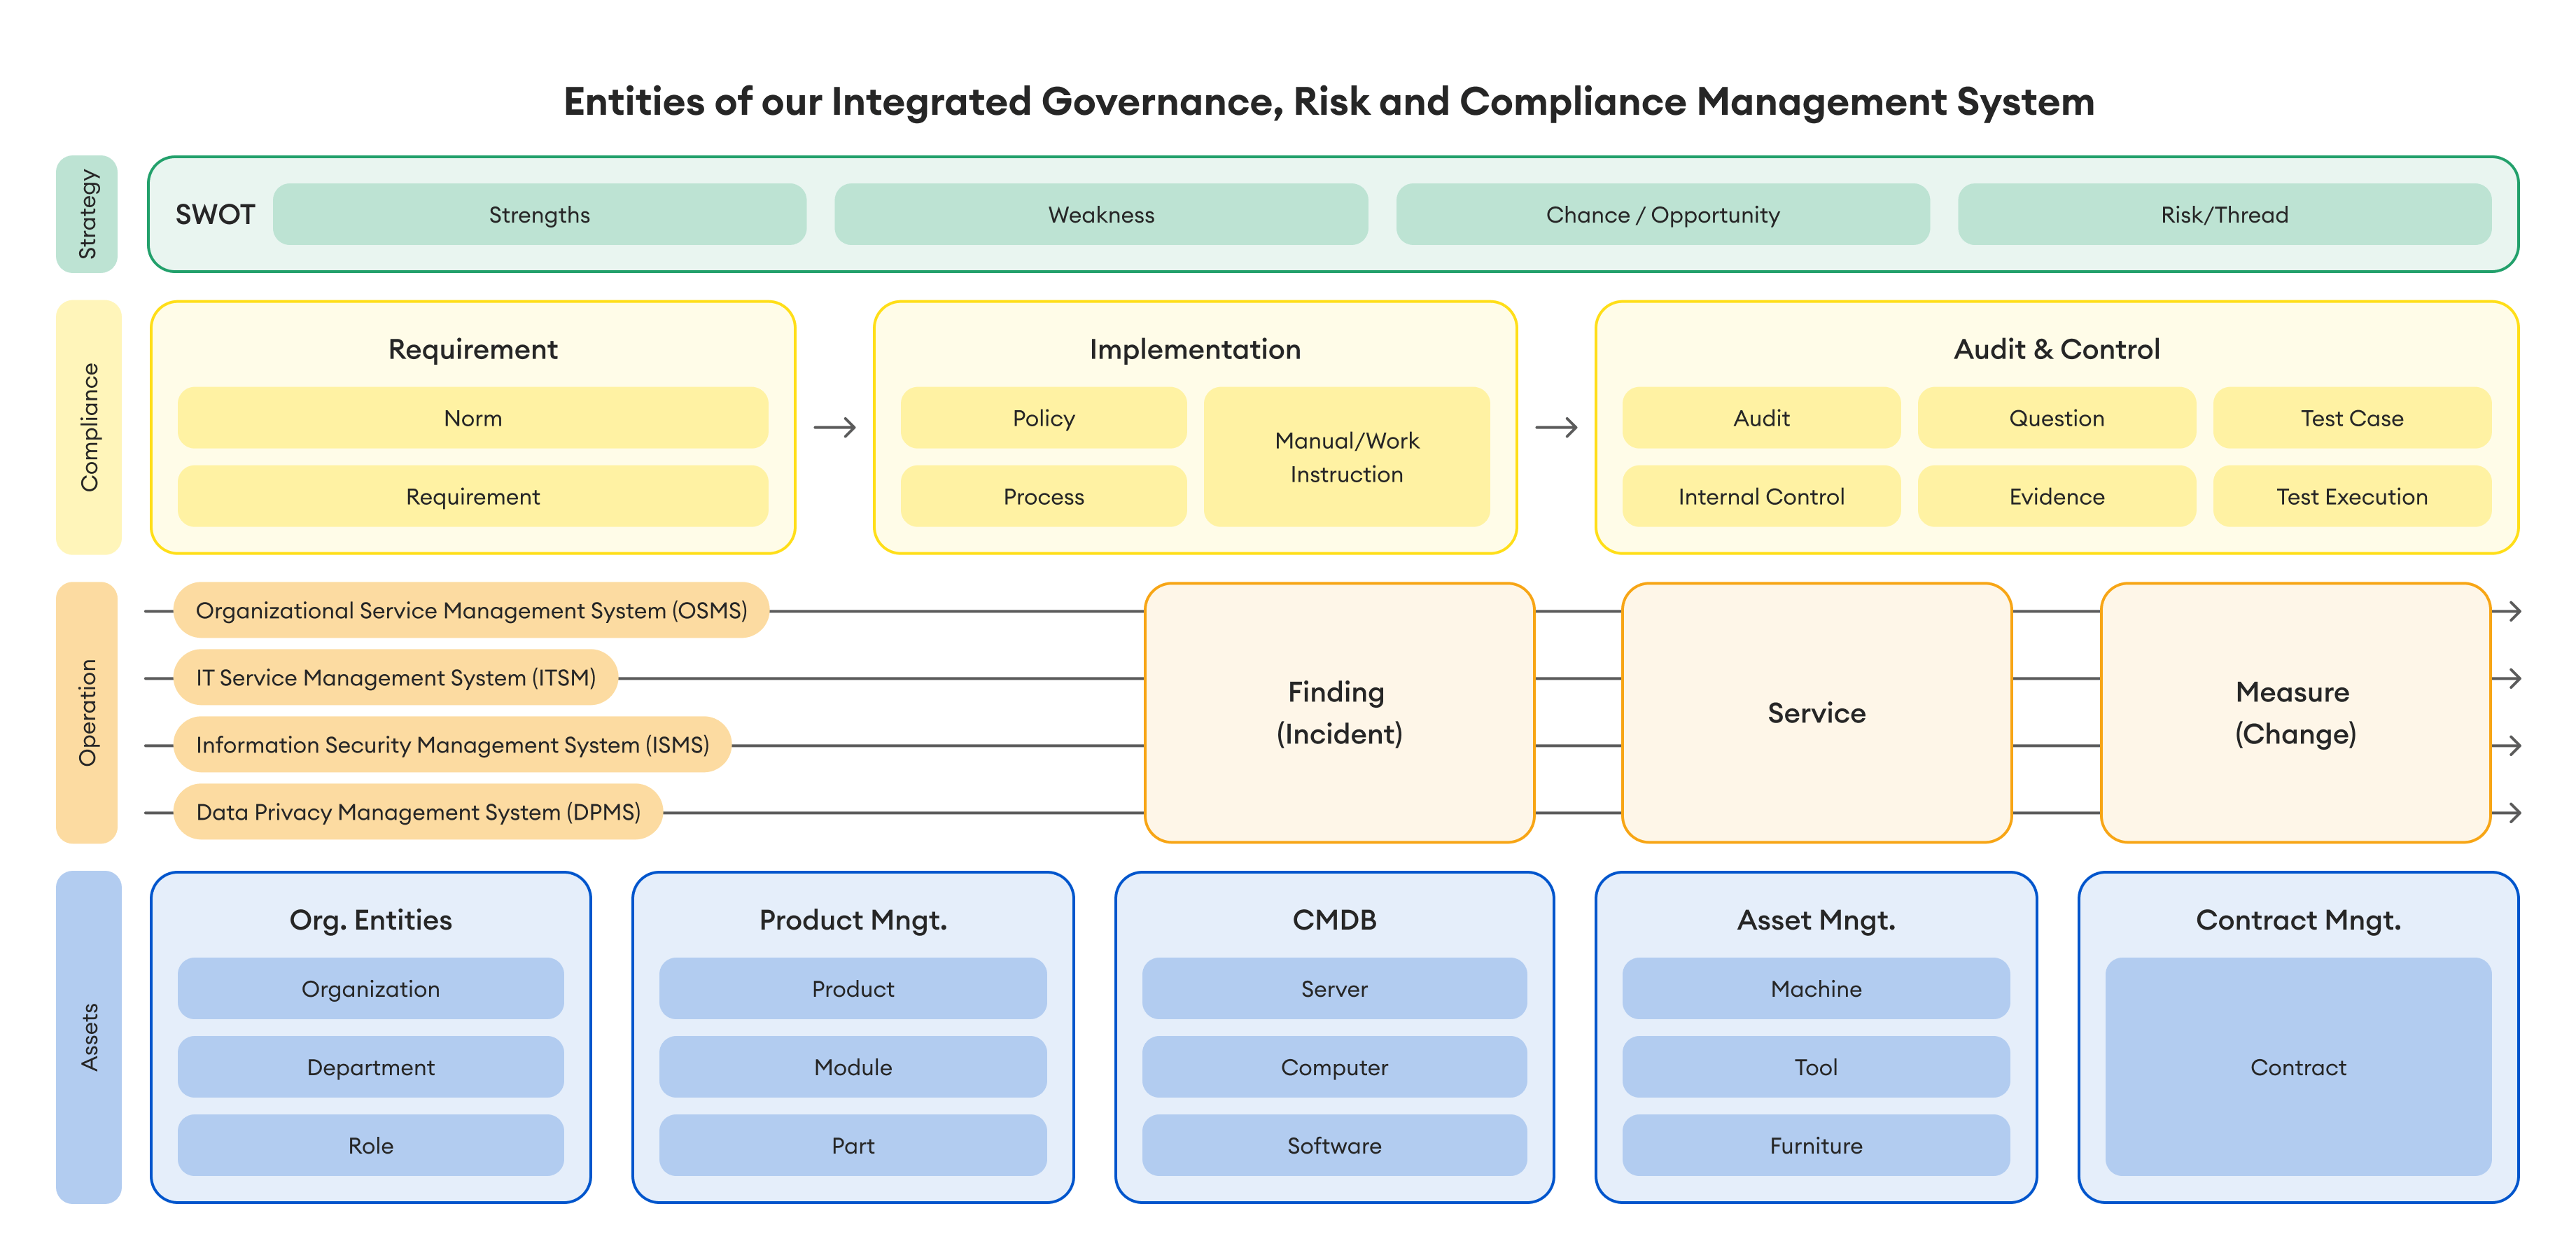Click the Manual/Work Instruction box

(1346, 457)
